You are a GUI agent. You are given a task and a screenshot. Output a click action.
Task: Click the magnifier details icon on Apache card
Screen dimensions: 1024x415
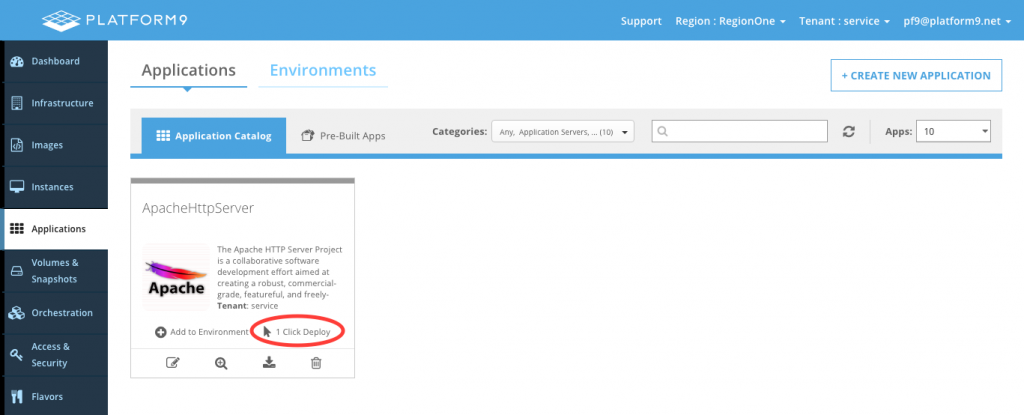[x=221, y=363]
